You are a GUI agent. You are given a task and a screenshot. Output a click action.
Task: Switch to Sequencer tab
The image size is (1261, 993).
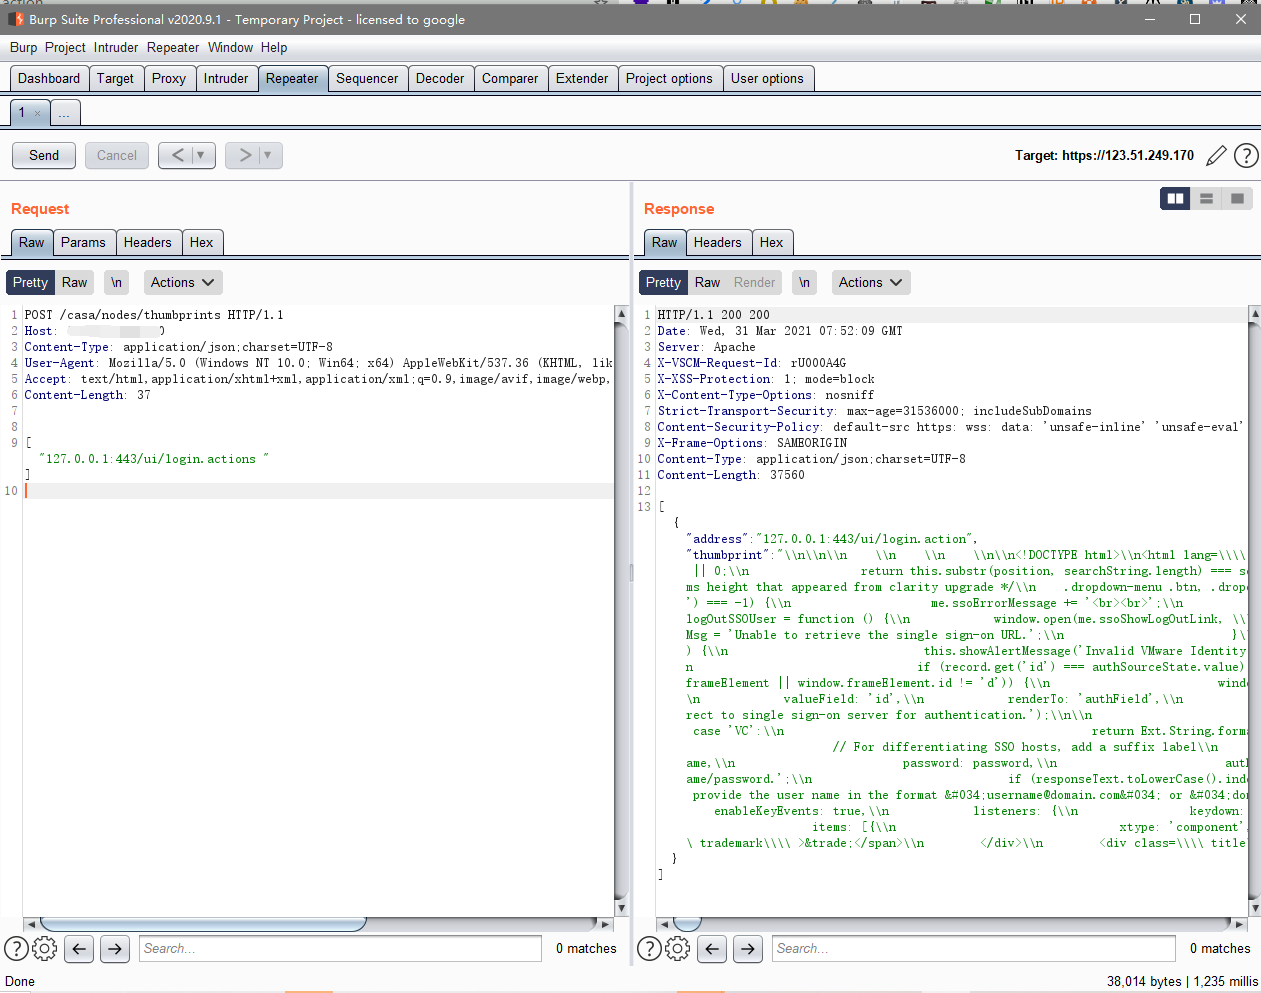(367, 78)
